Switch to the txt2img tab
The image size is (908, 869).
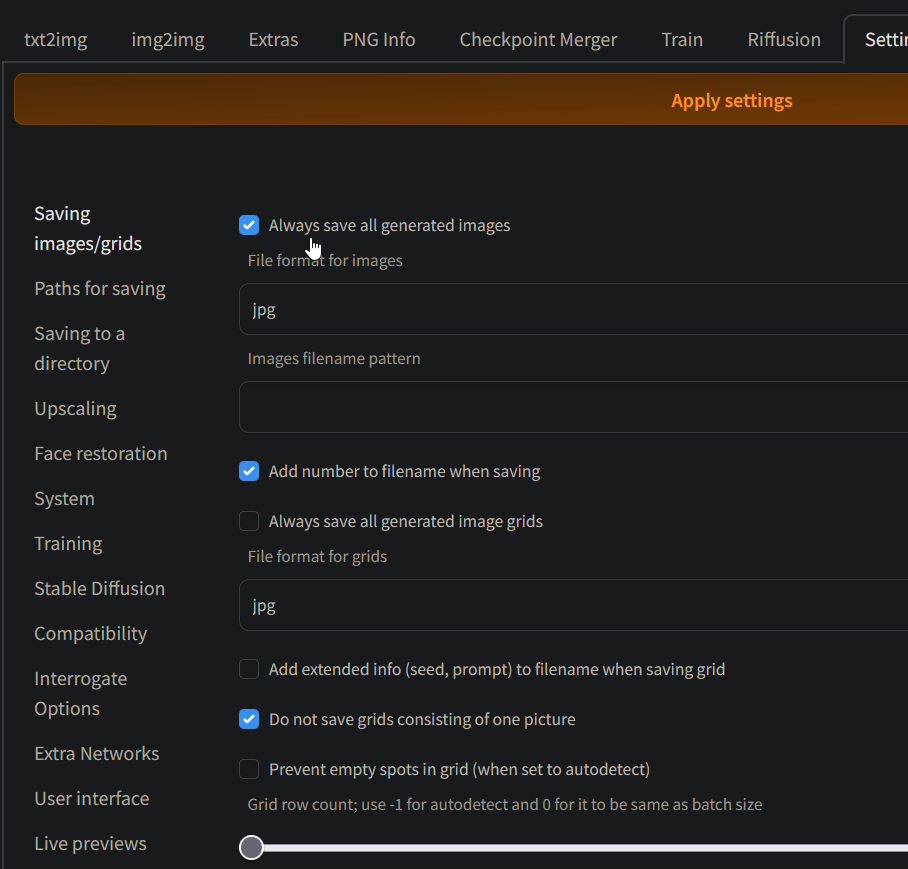55,40
